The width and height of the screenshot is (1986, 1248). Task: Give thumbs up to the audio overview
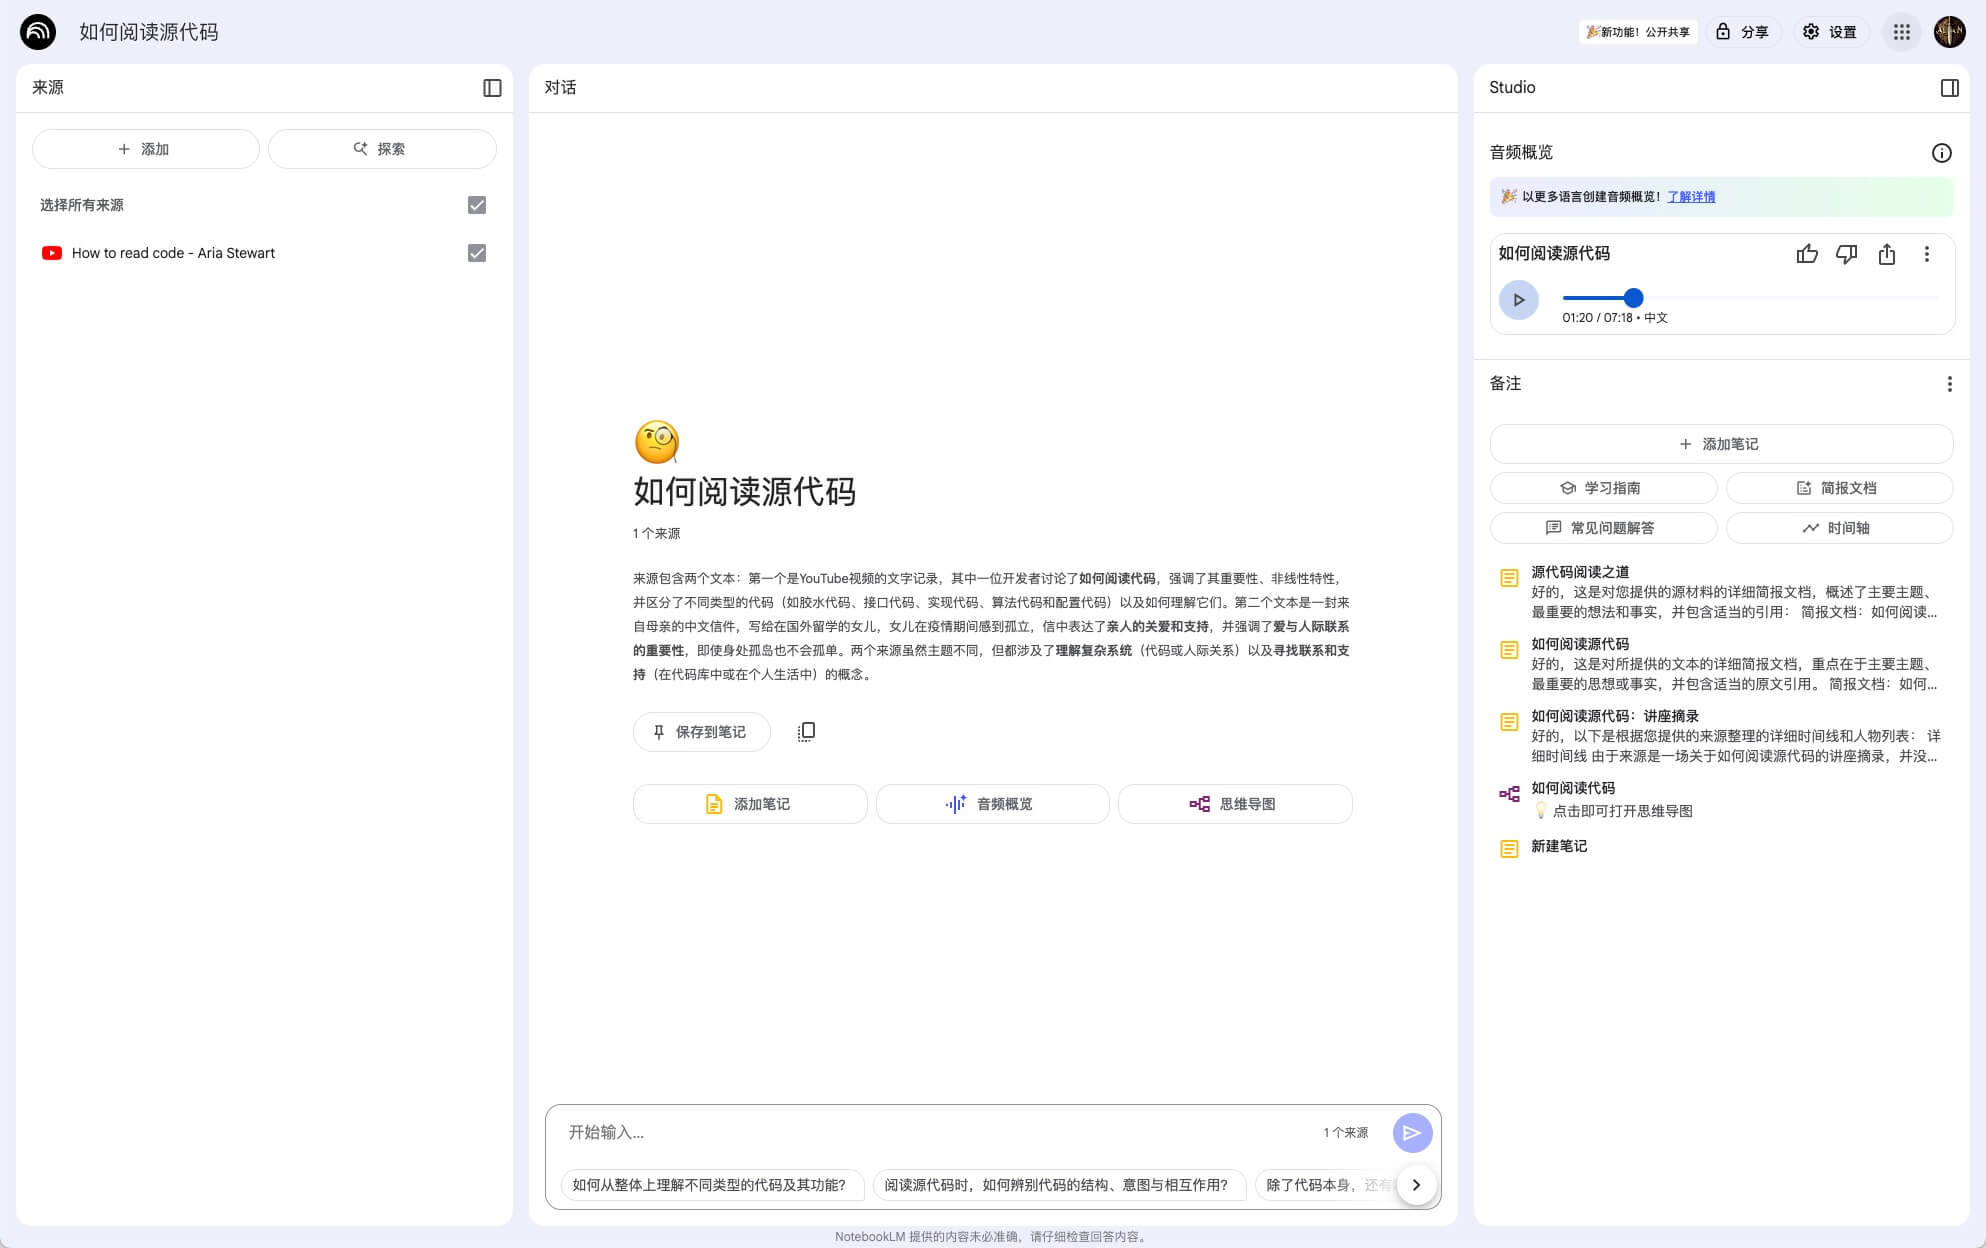1806,254
